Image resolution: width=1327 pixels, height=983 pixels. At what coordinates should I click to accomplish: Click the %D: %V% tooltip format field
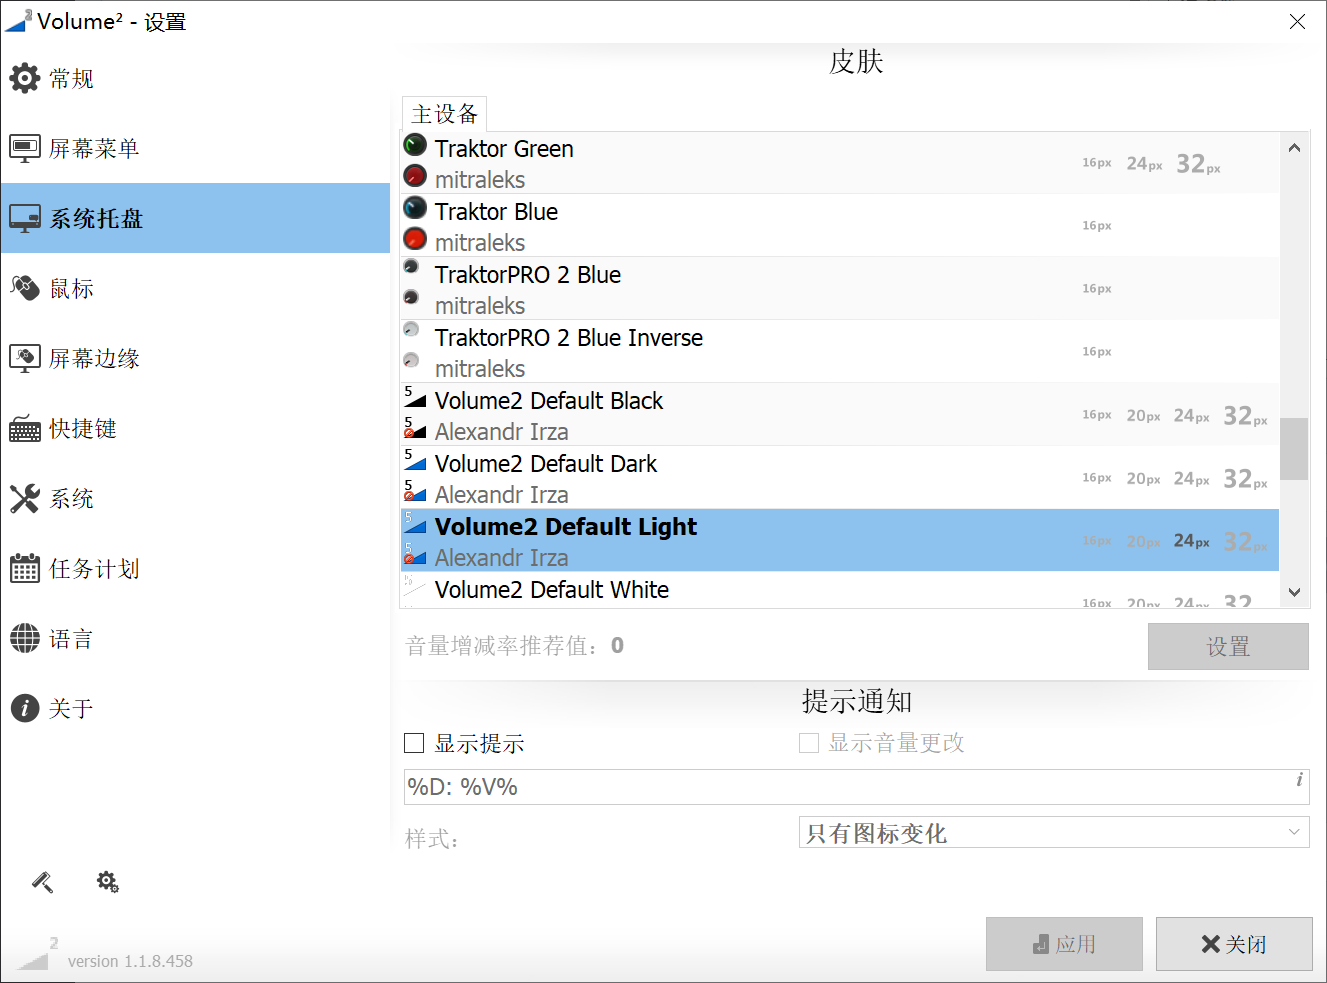pyautogui.click(x=856, y=787)
